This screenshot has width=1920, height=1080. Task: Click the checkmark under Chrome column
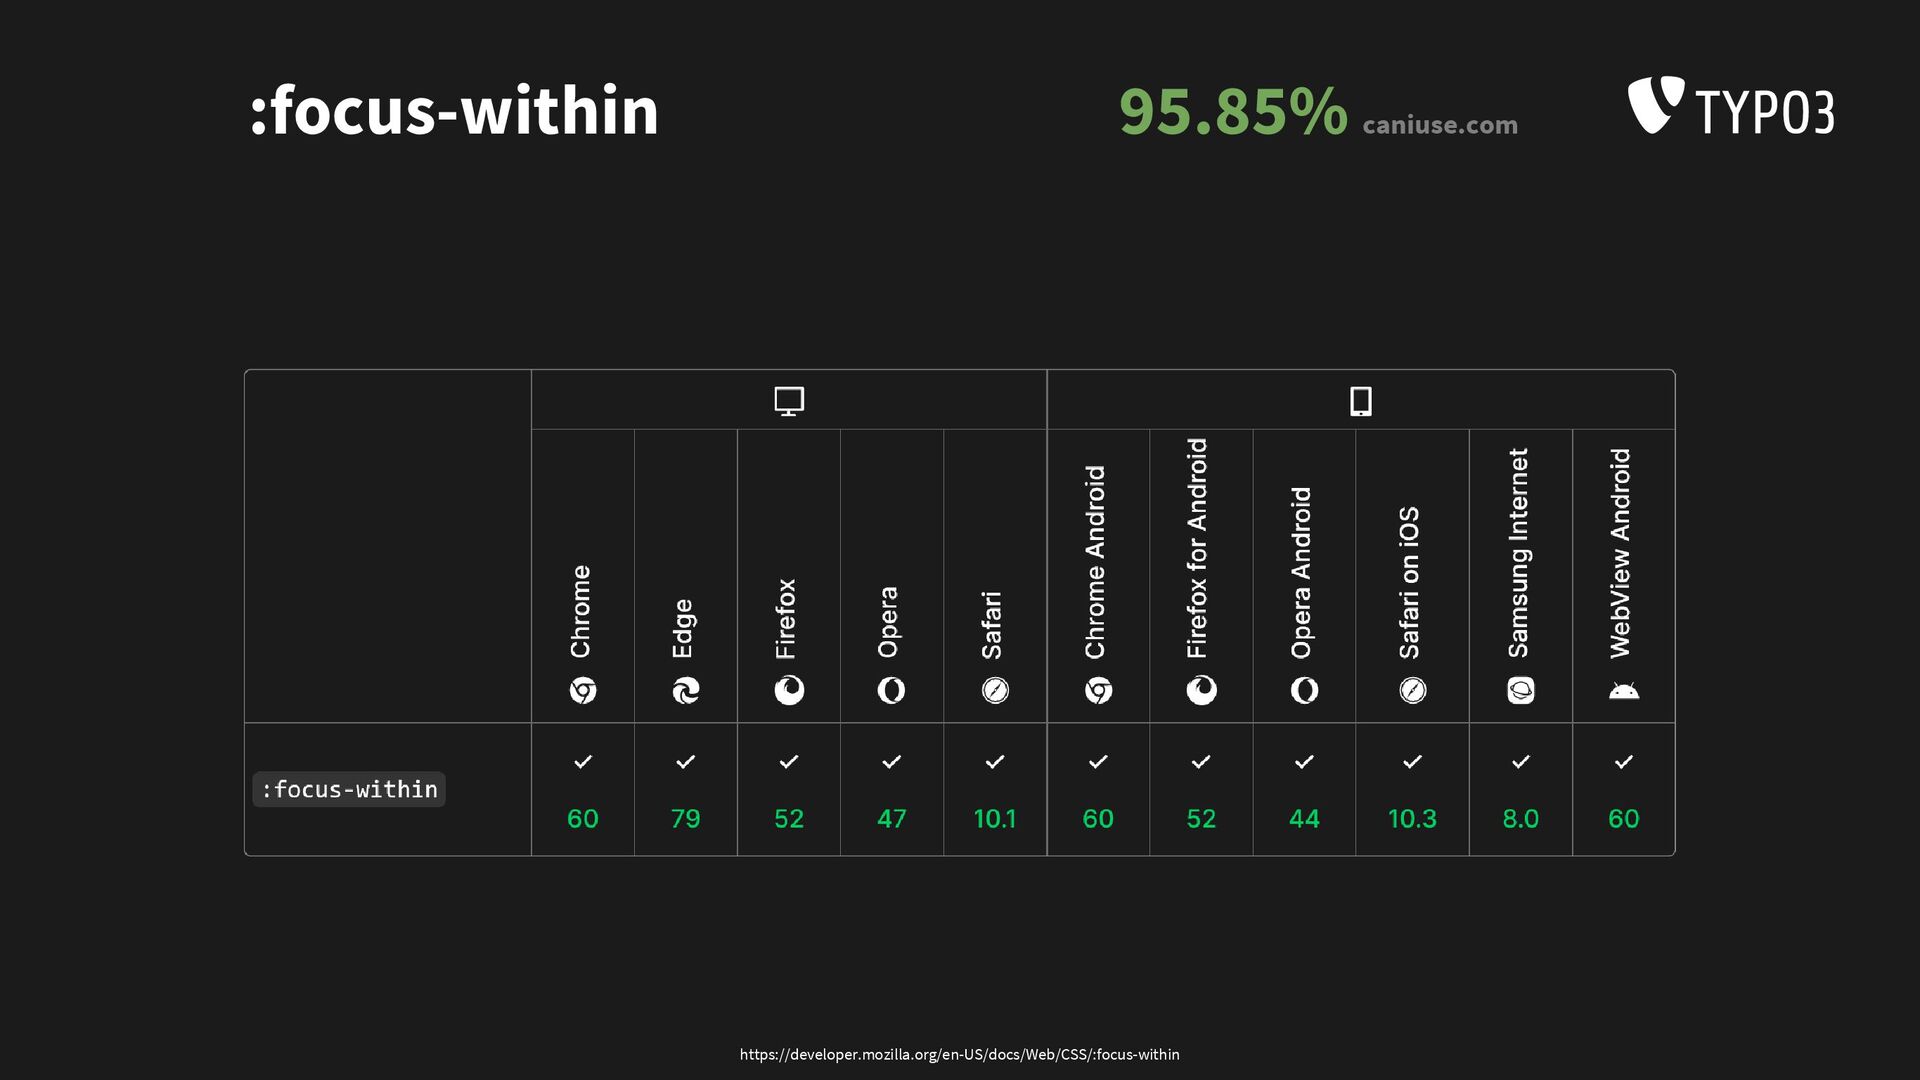583,762
